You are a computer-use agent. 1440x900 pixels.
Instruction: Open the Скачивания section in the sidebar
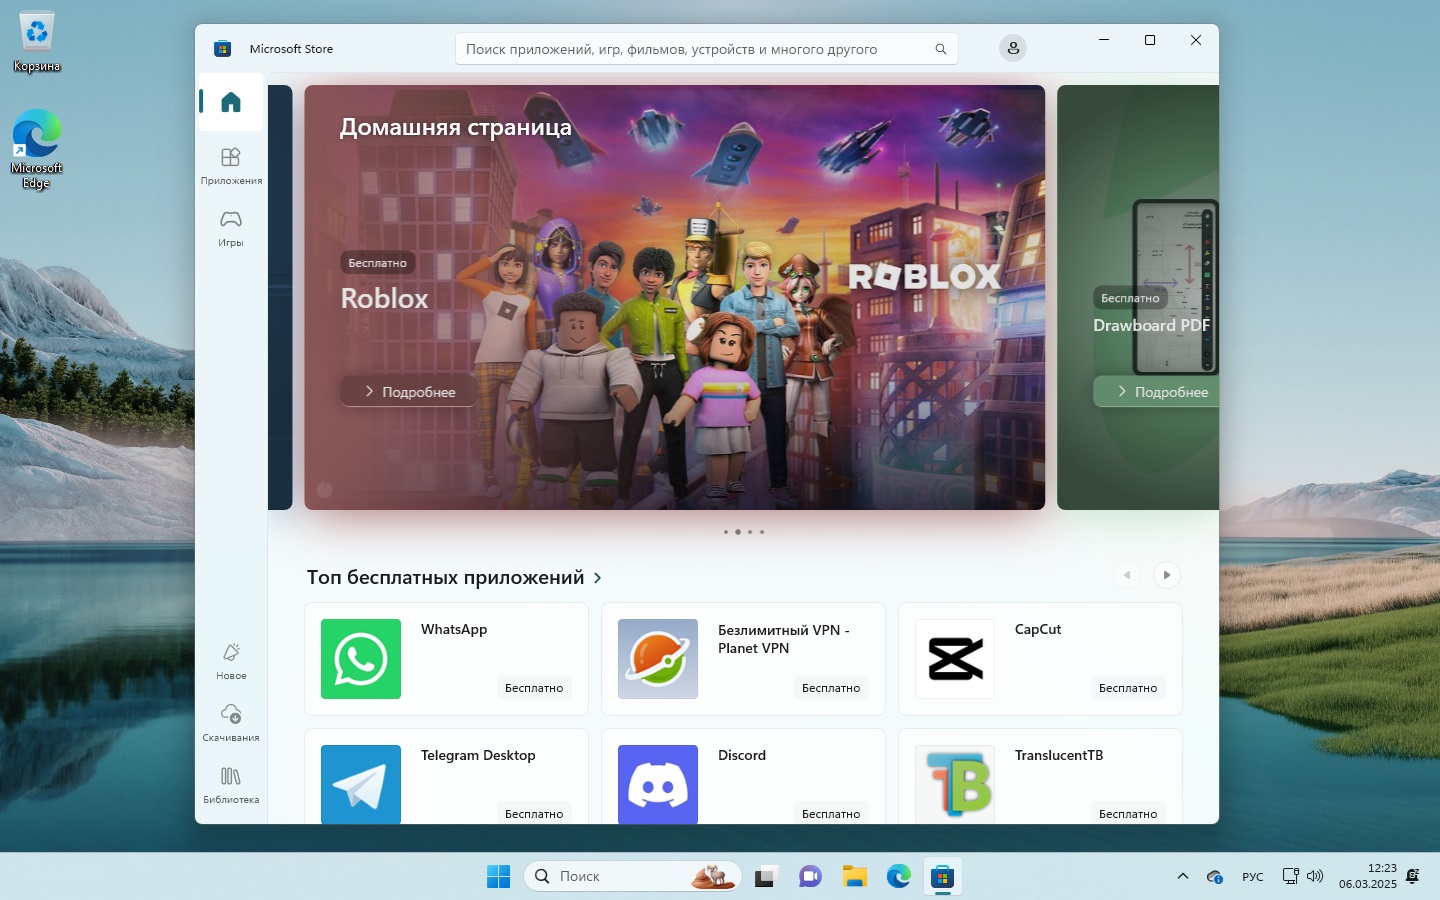[231, 723]
